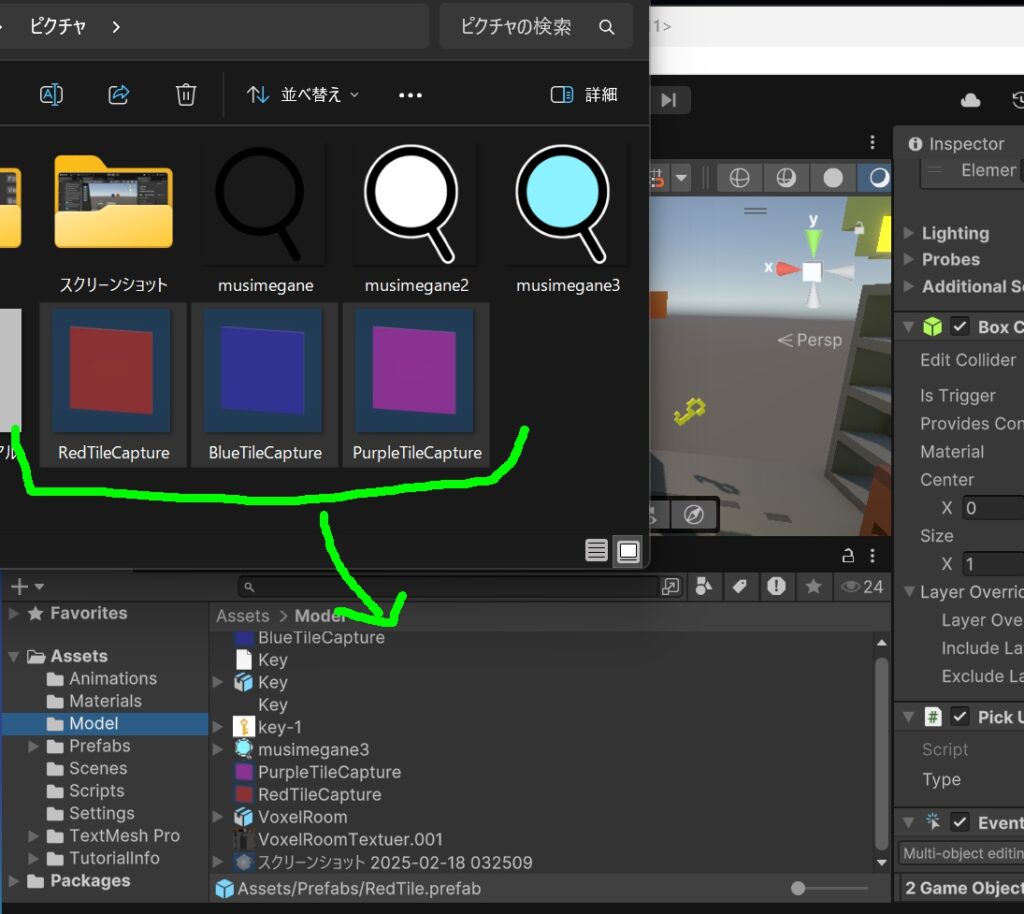This screenshot has height=914, width=1024.
Task: Toggle the Box Collider enabled checkbox
Action: [959, 326]
